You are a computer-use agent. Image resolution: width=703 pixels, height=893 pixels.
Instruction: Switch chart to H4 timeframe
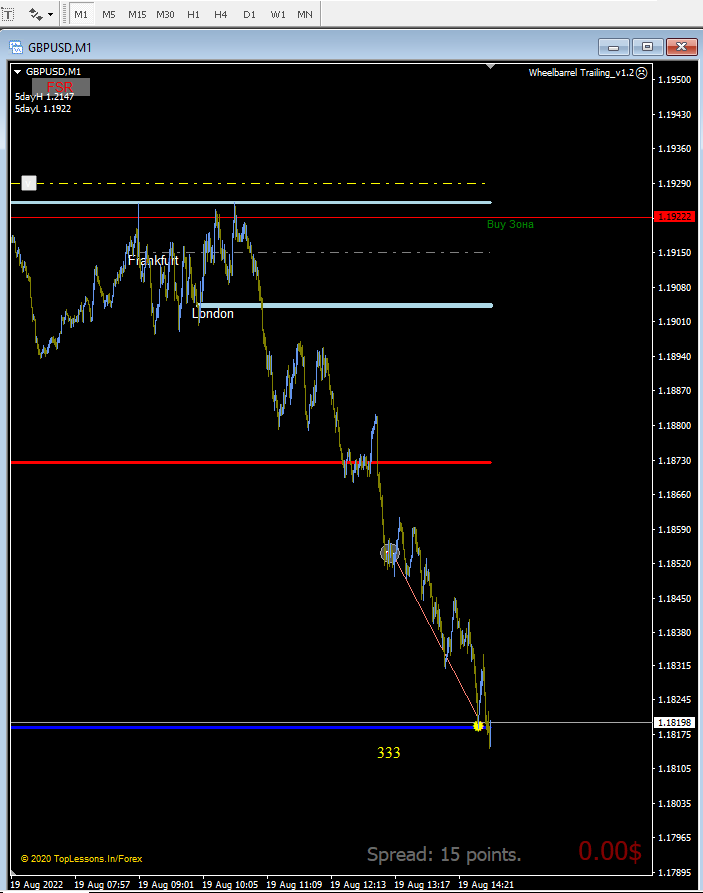point(220,14)
